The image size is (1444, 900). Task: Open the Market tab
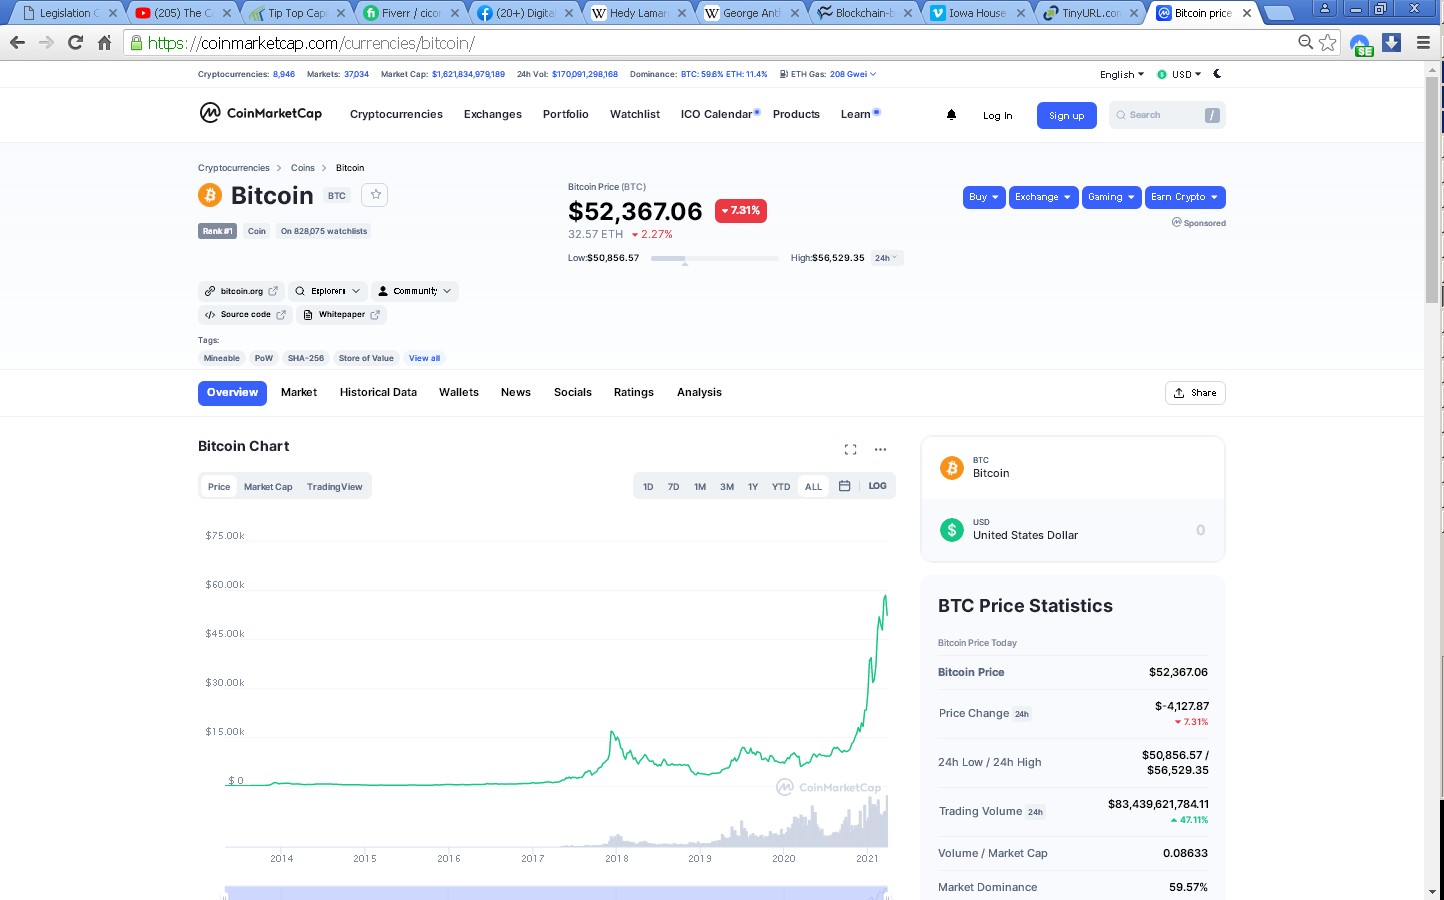[x=299, y=393]
